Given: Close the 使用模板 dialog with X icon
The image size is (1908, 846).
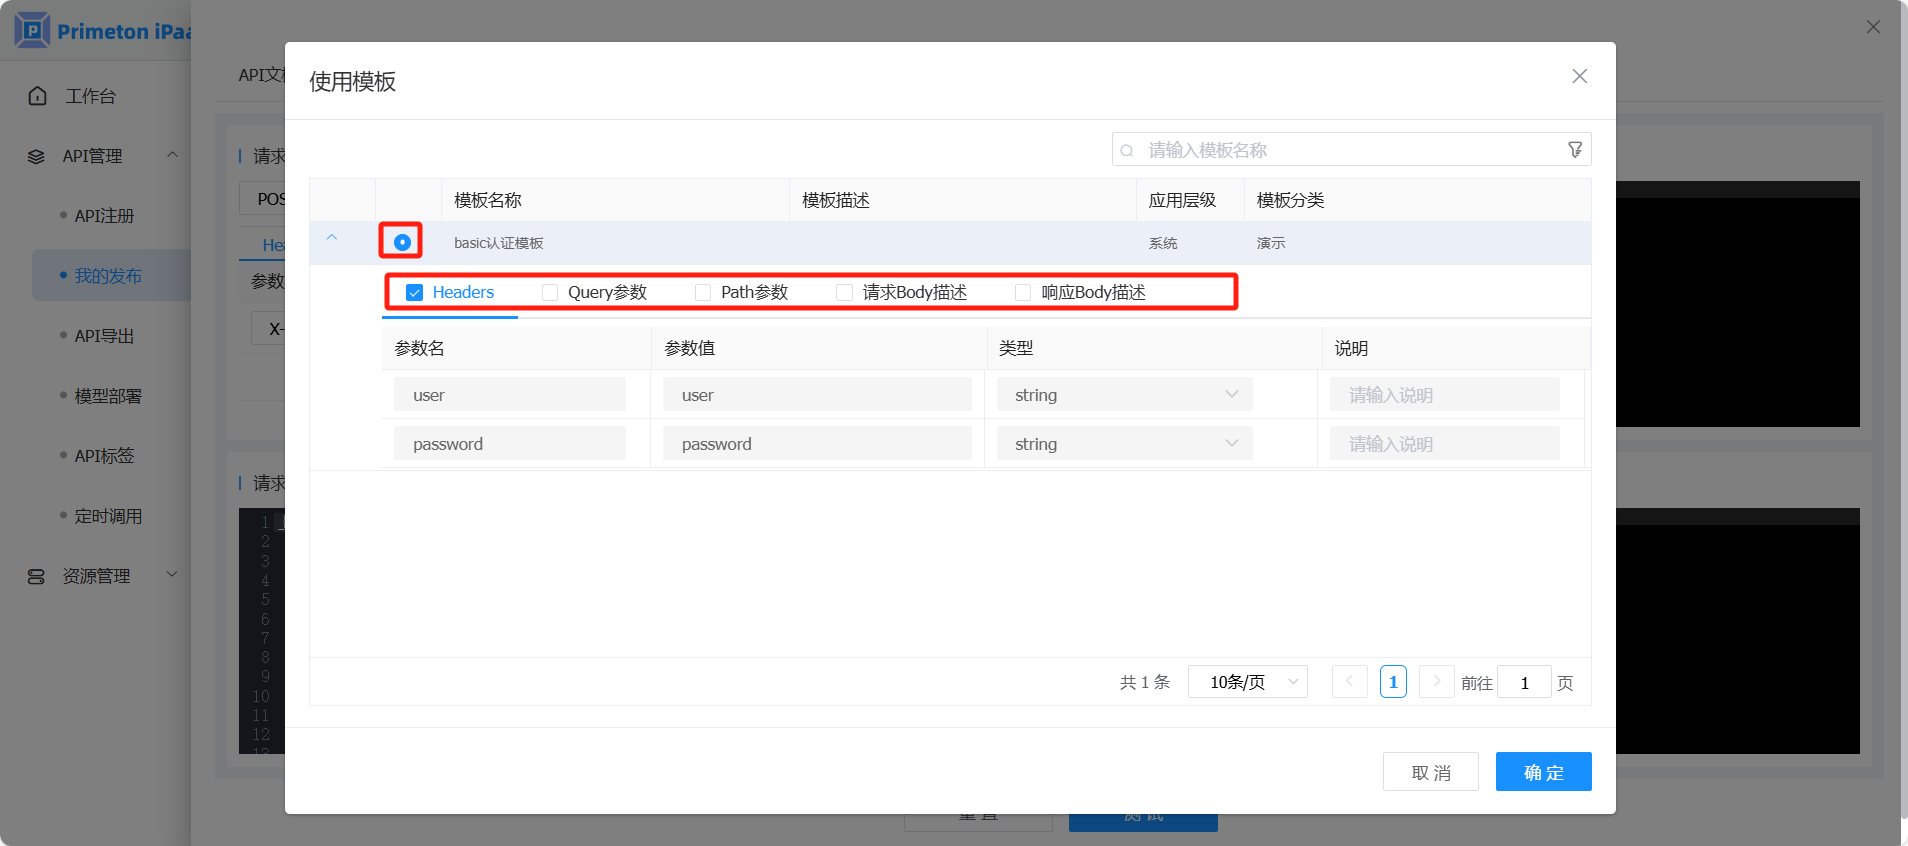Looking at the screenshot, I should point(1579,76).
